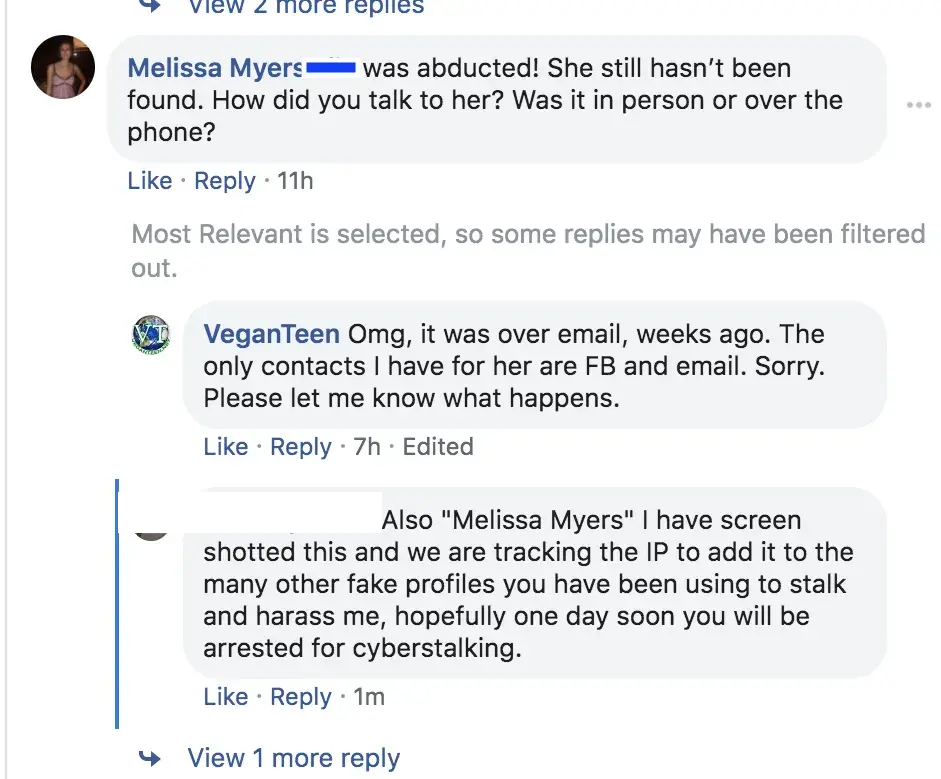
Task: Reply to Melissa Myers' comment
Action: (x=225, y=181)
